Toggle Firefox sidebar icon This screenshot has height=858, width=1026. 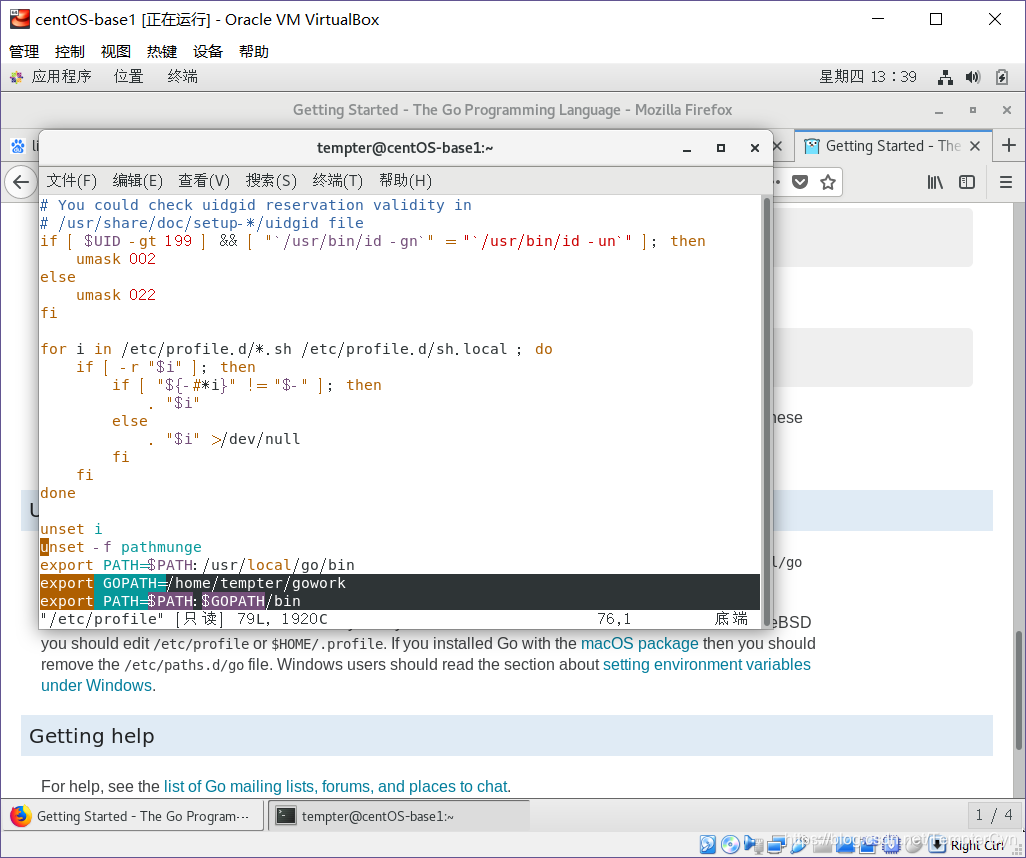coord(966,182)
